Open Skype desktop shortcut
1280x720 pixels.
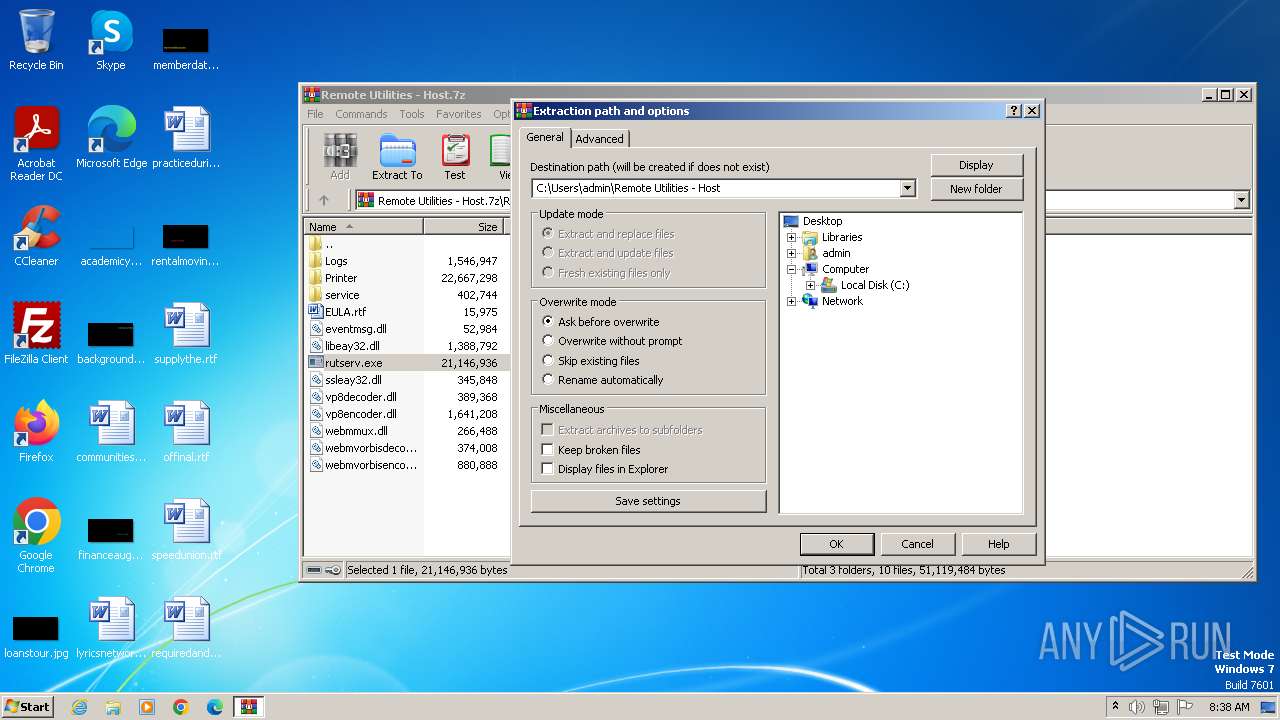(111, 40)
